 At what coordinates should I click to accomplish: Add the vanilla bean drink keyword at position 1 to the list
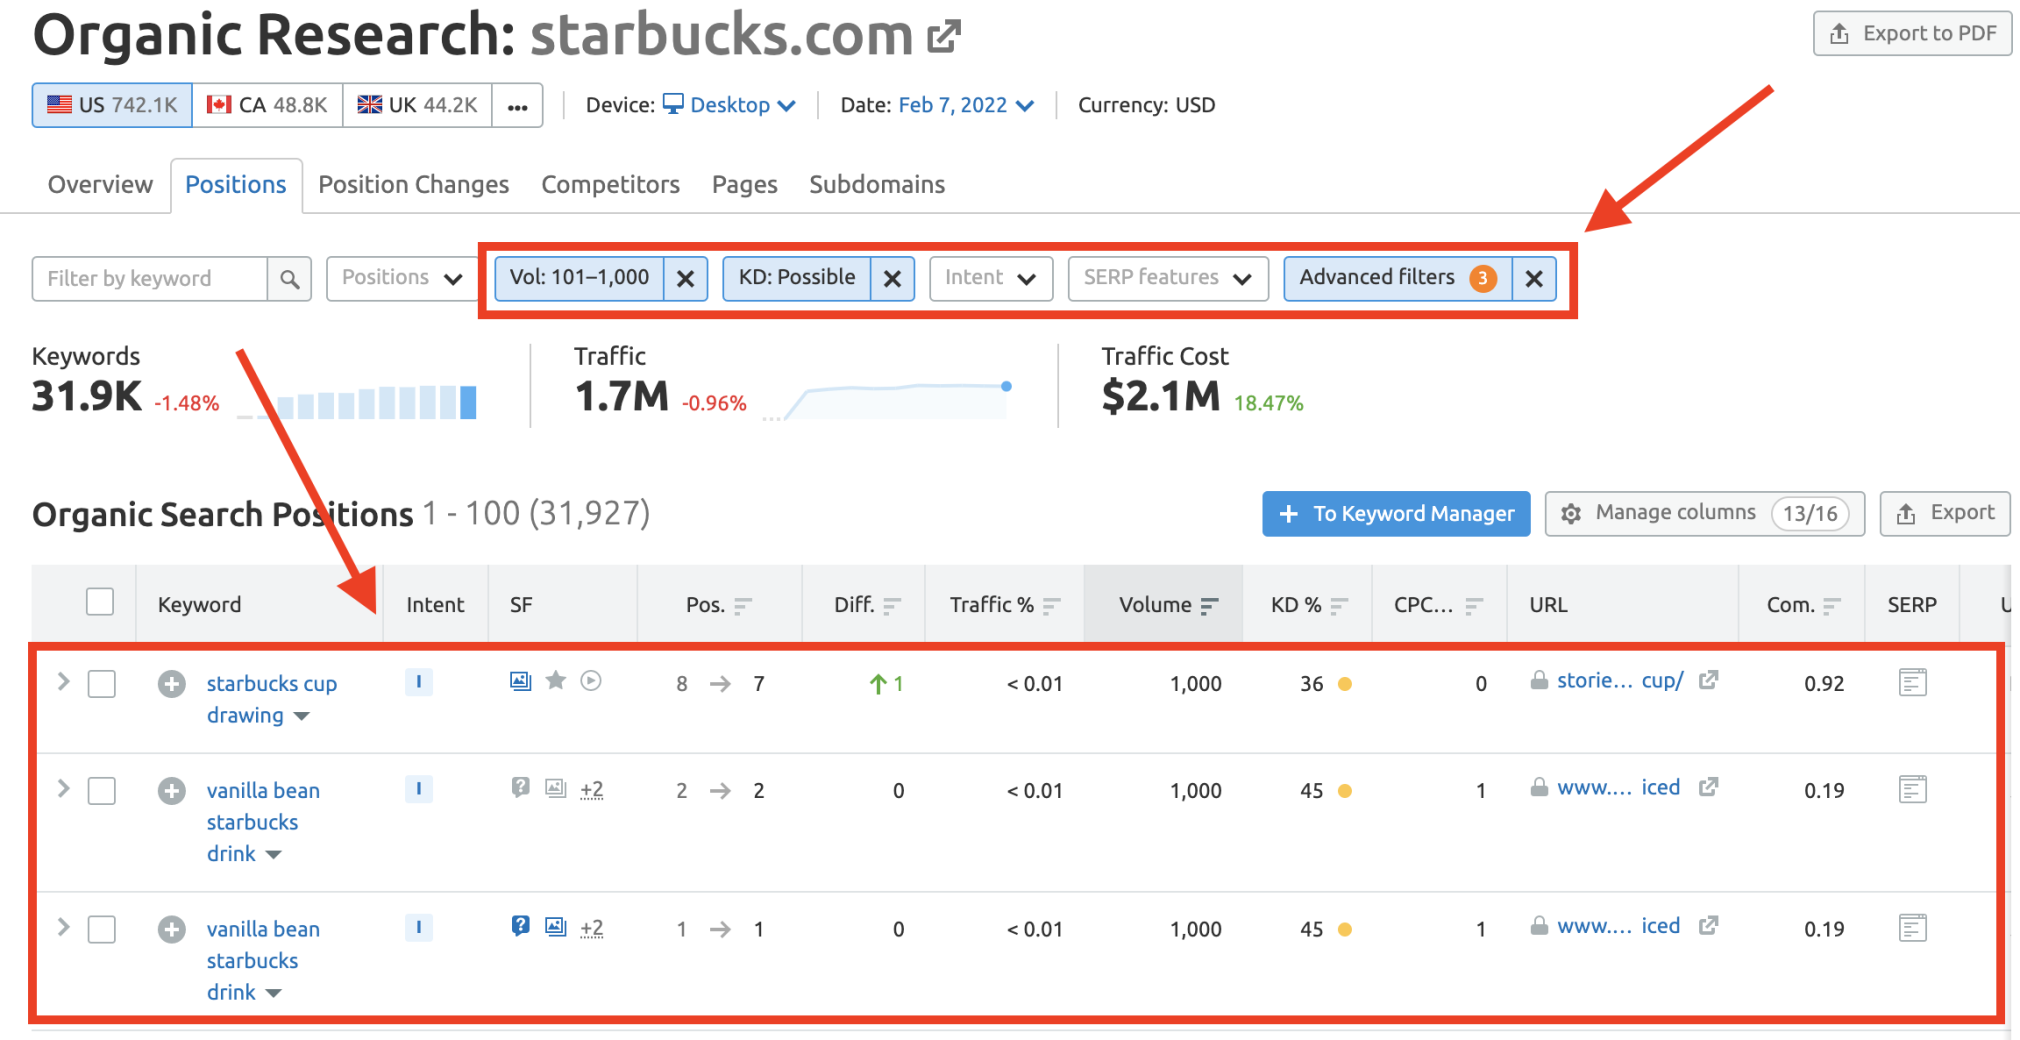coord(171,929)
